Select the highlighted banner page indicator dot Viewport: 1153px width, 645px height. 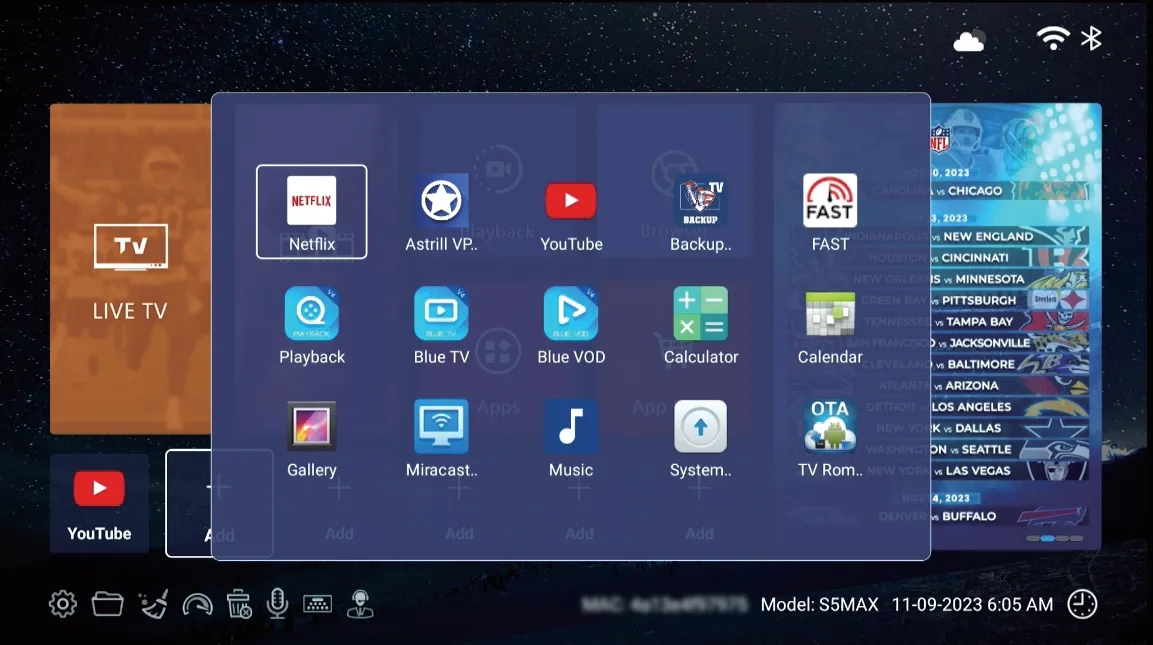coord(1048,538)
